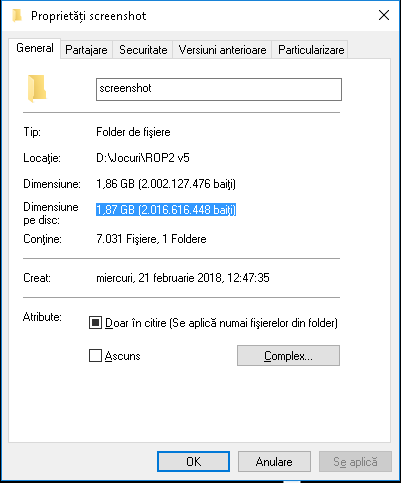Click the folder icon in the title bar
This screenshot has width=401, height=483.
pos(17,15)
